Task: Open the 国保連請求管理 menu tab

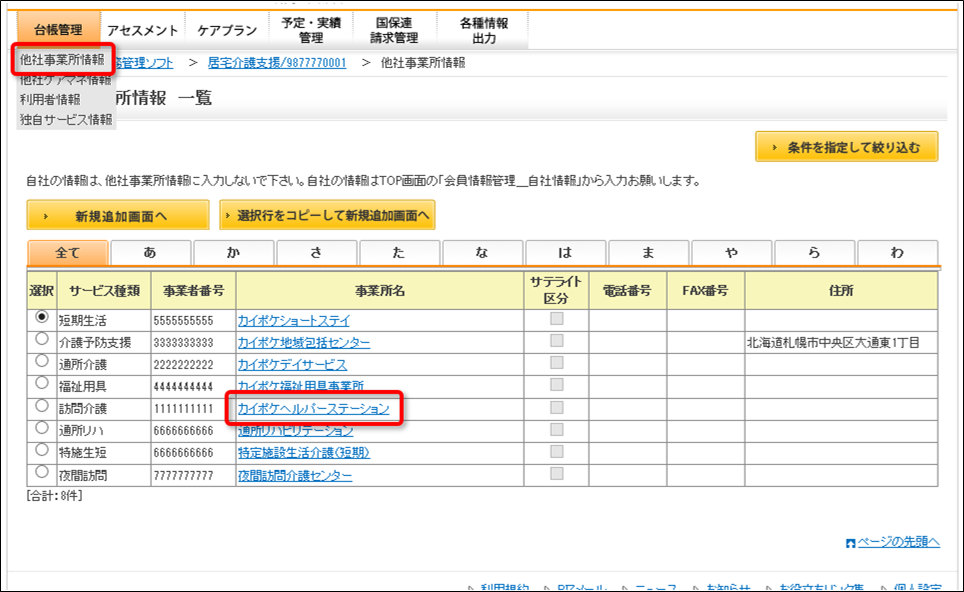Action: click(394, 30)
